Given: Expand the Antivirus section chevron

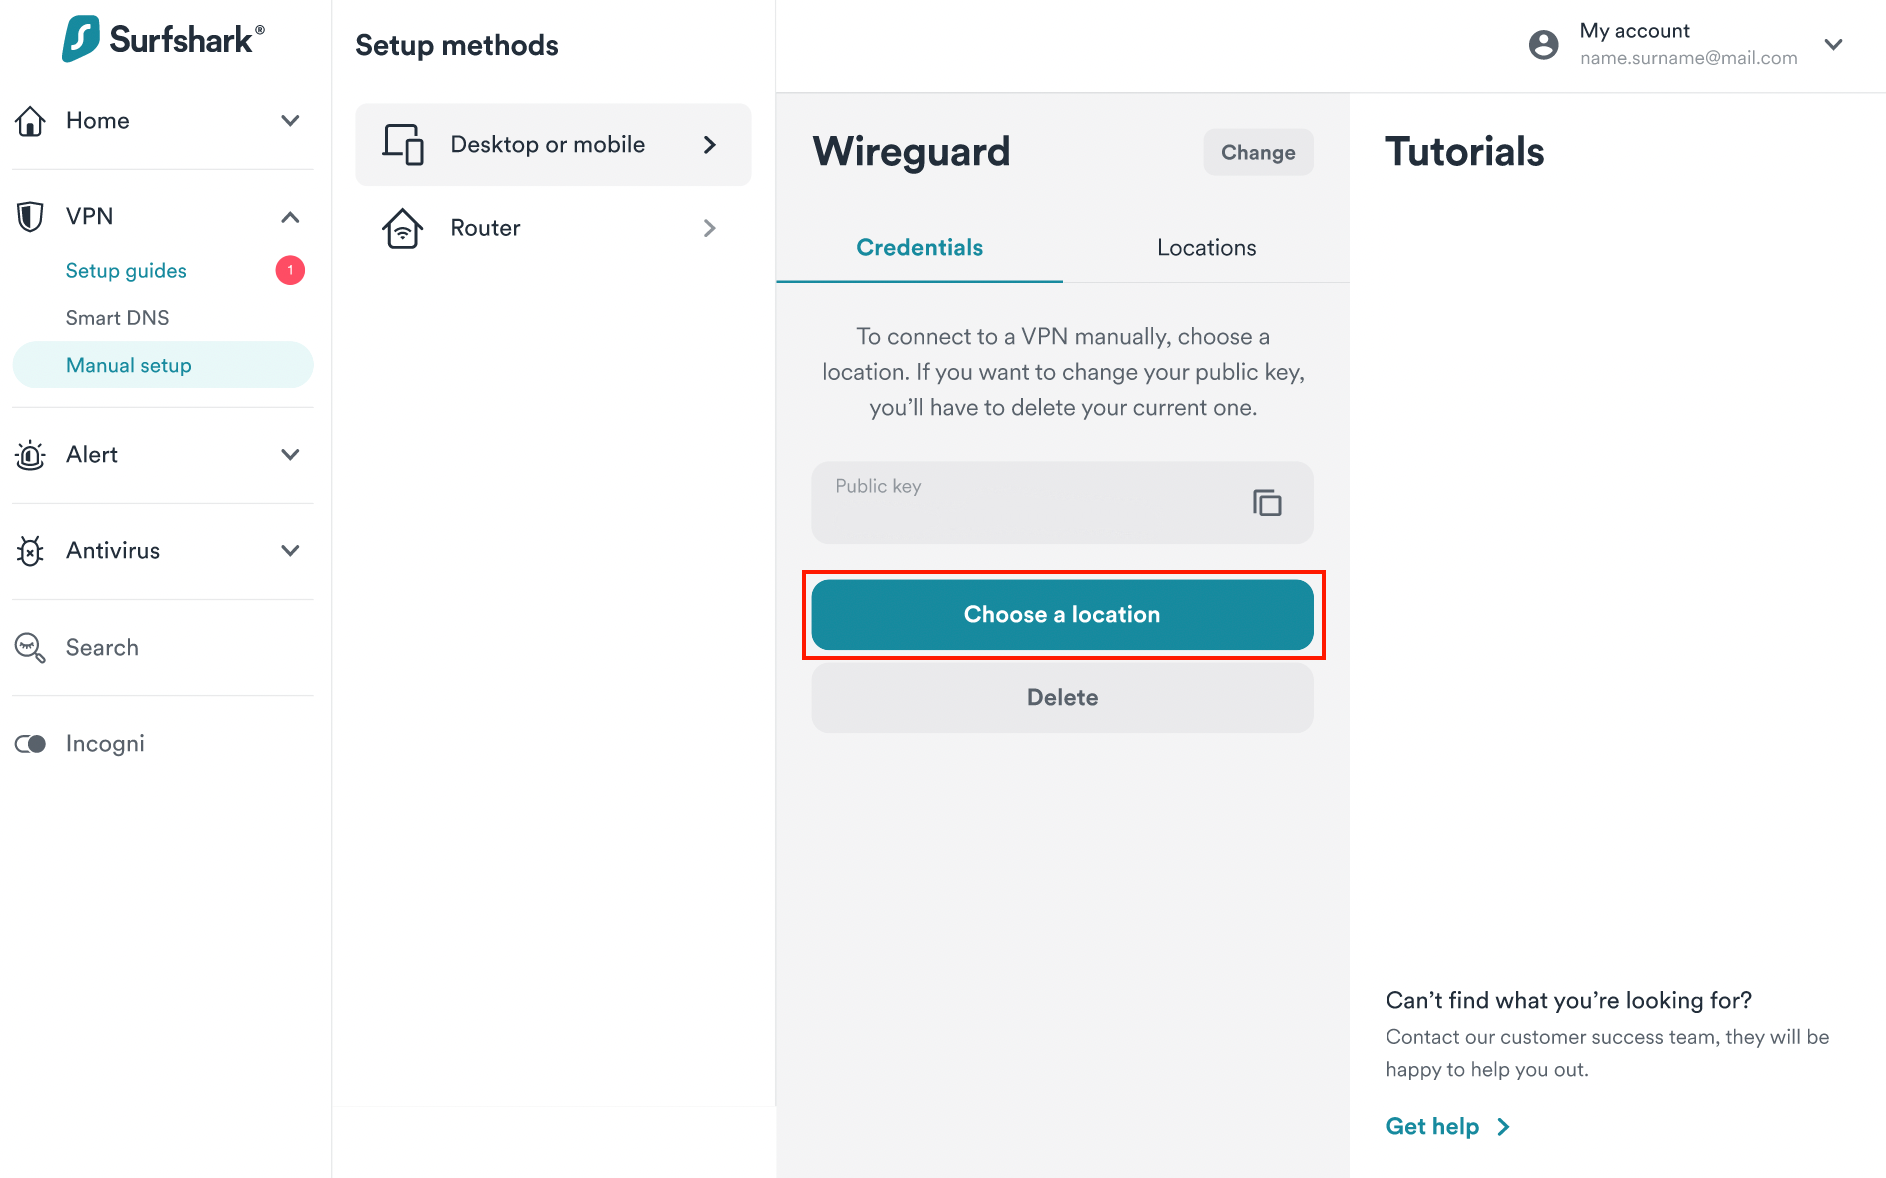Looking at the screenshot, I should pyautogui.click(x=290, y=550).
